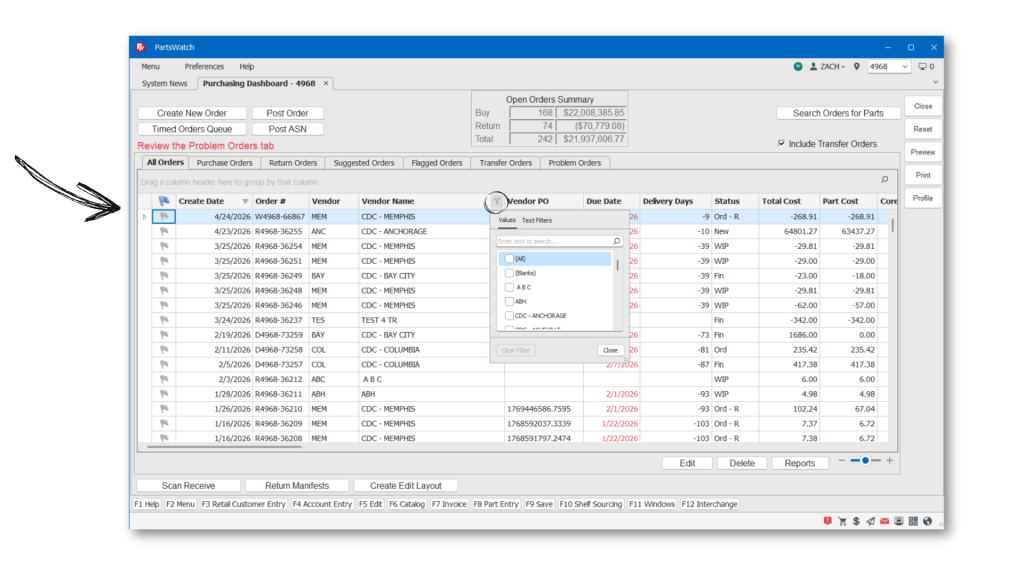Click the Create New Order button
Viewport: 1024px width, 576px height.
(192, 113)
